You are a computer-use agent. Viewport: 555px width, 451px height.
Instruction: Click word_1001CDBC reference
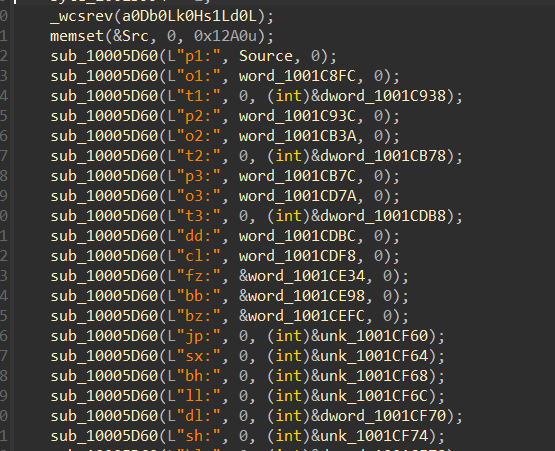click(297, 236)
